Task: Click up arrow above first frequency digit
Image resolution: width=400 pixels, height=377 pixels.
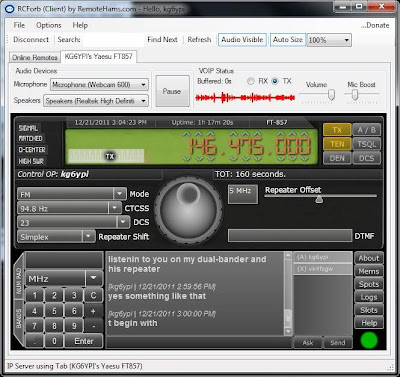Action: click(x=187, y=134)
